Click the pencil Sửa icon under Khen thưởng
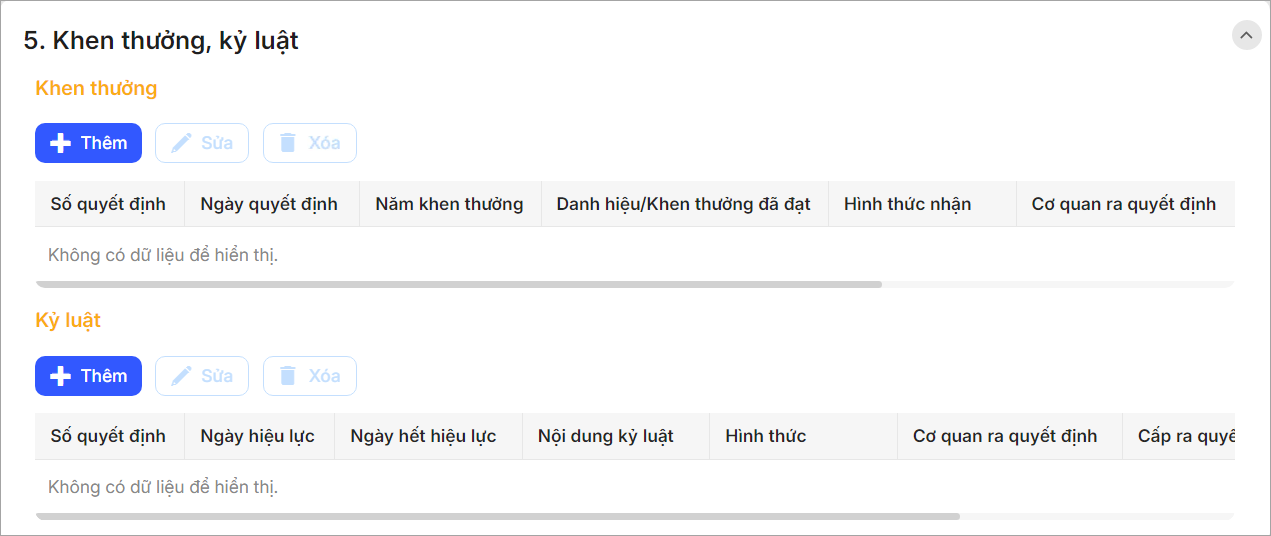Screen dimensions: 1271x536 [181, 143]
